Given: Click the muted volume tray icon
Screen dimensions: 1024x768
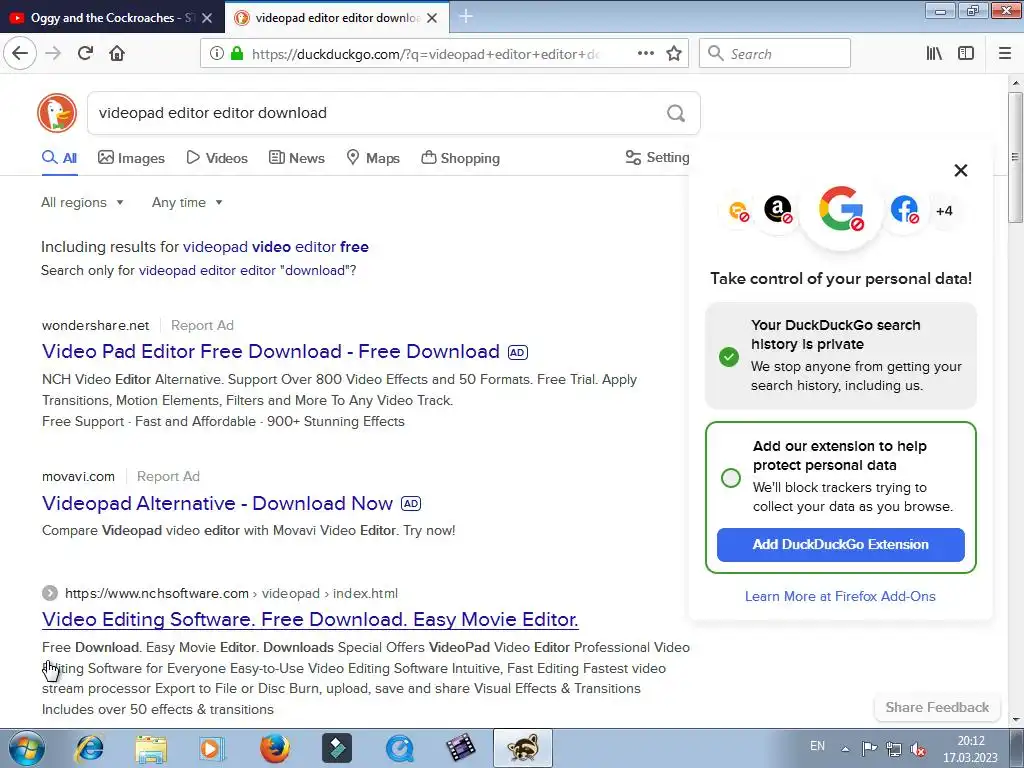Looking at the screenshot, I should (918, 748).
